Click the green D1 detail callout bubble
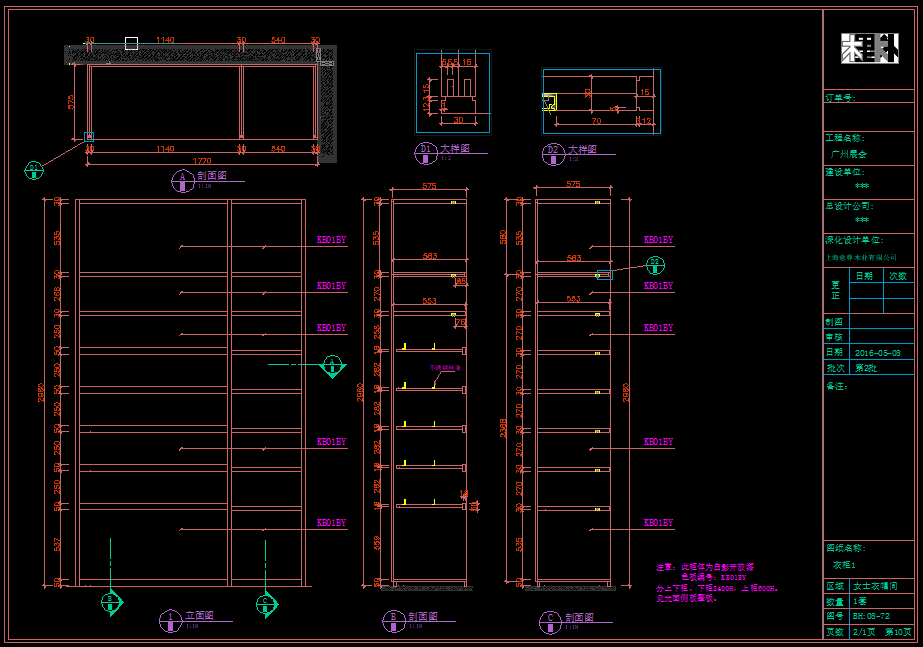 (x=34, y=169)
